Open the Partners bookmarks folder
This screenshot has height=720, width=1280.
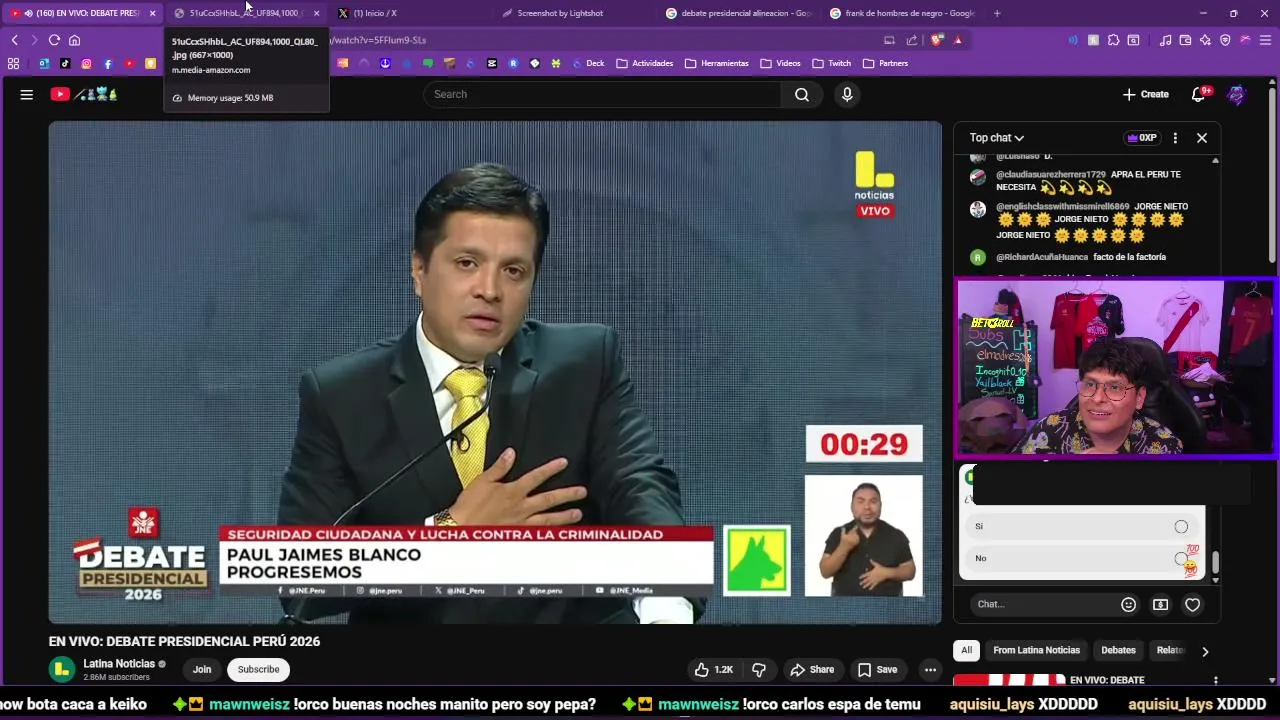point(886,63)
